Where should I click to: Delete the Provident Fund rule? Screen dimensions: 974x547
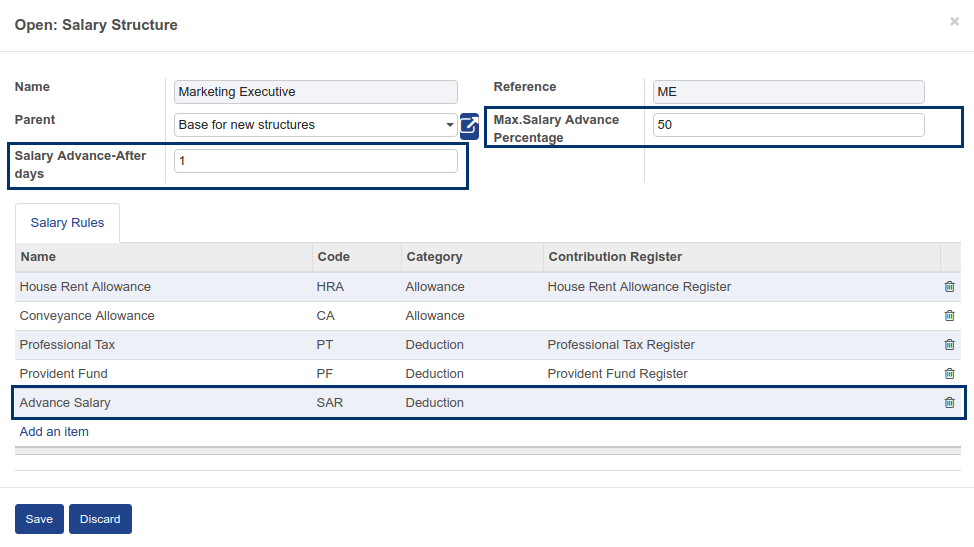949,374
